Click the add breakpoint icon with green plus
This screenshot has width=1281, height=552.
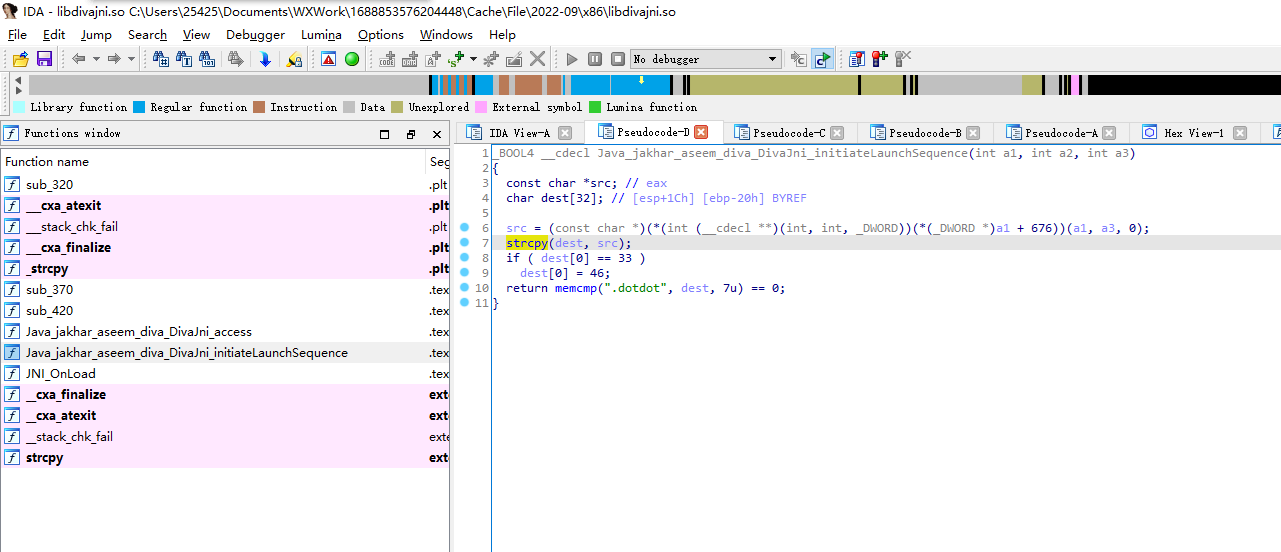[880, 59]
